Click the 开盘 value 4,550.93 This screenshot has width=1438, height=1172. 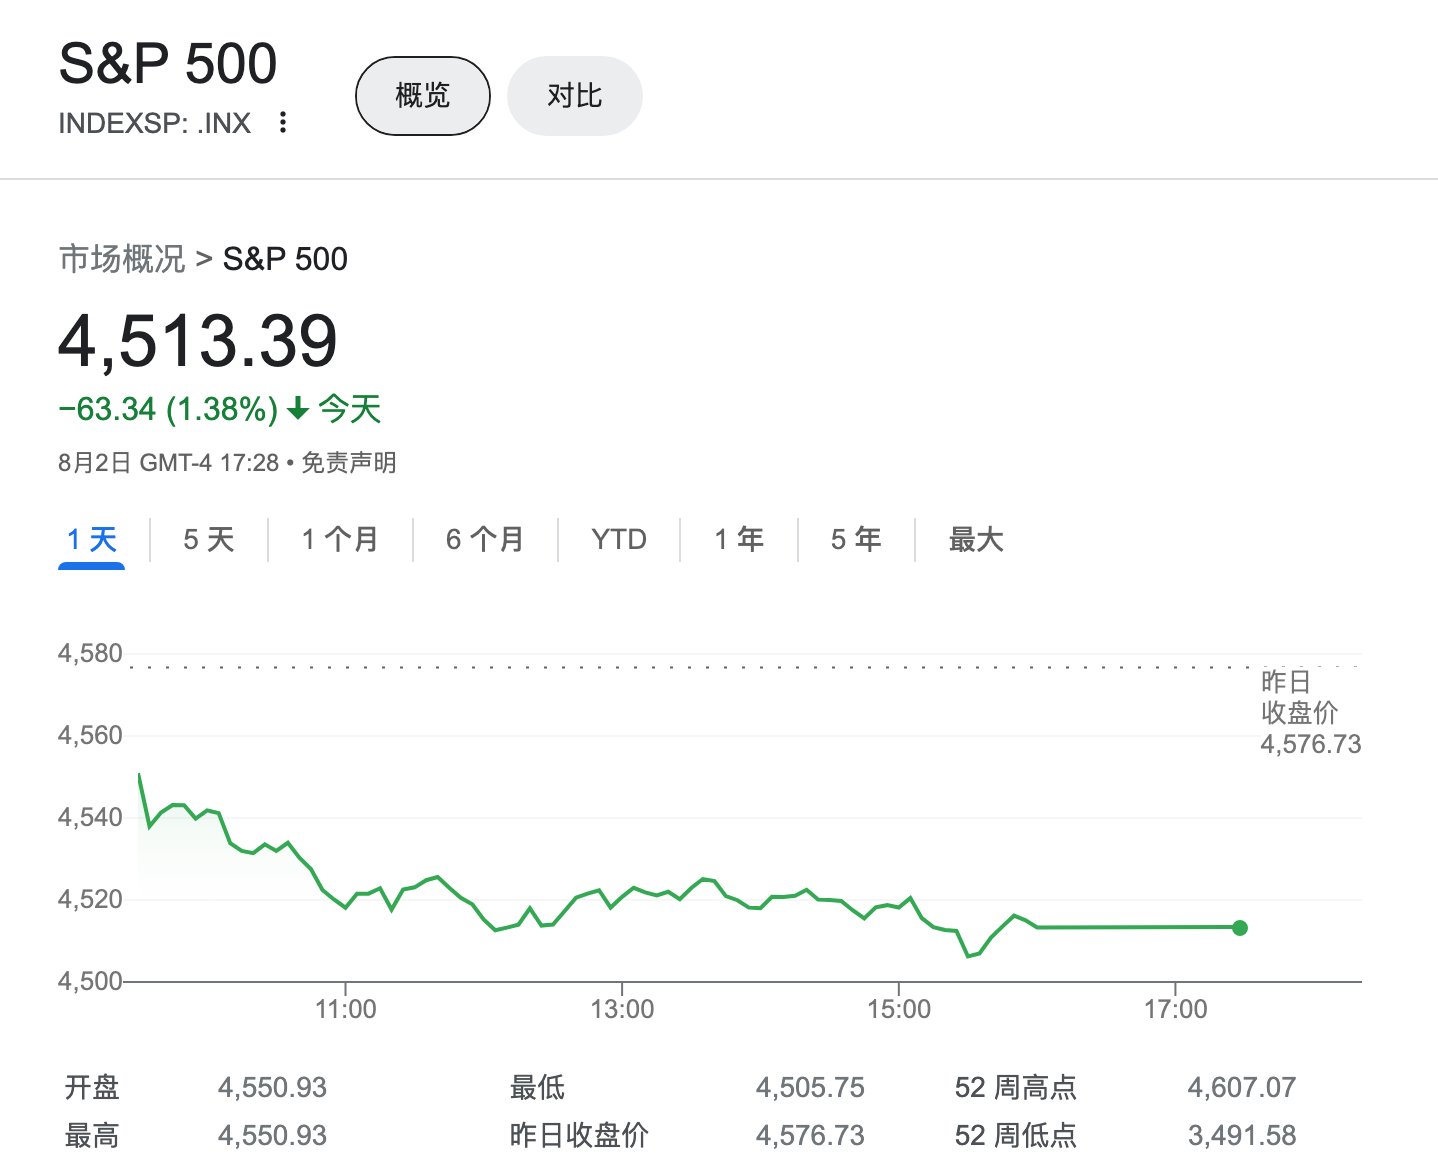272,1087
